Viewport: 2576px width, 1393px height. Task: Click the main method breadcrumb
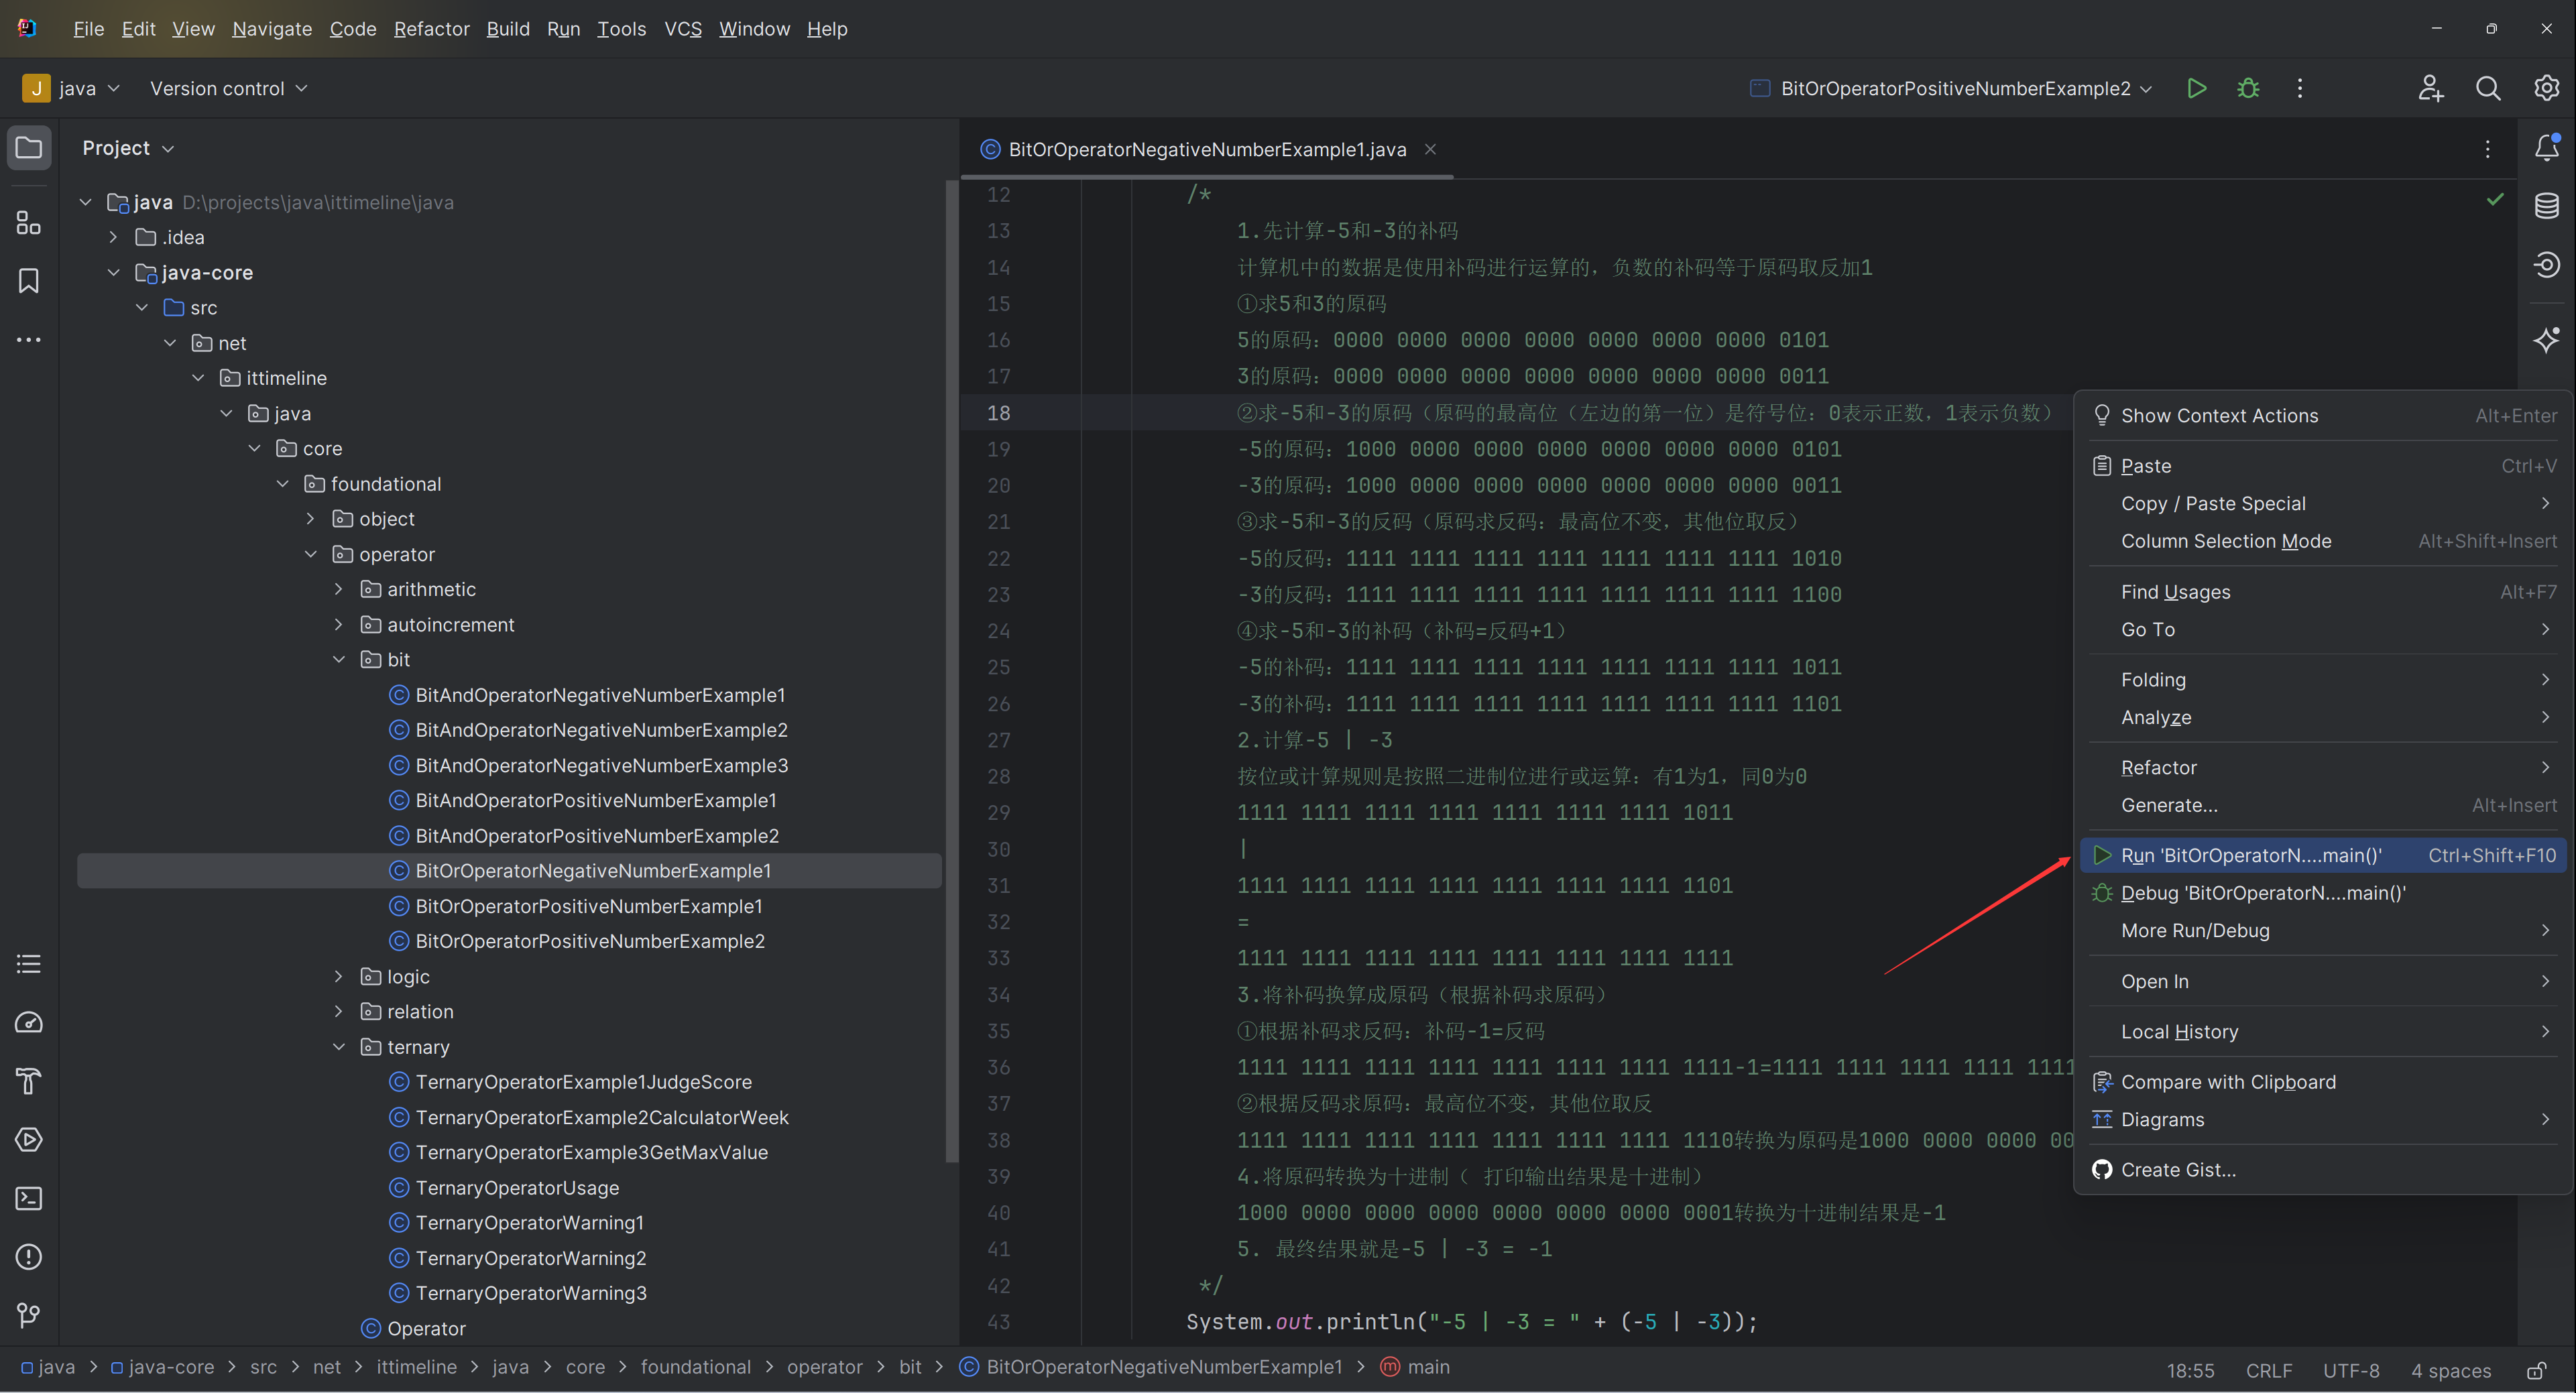[1414, 1367]
